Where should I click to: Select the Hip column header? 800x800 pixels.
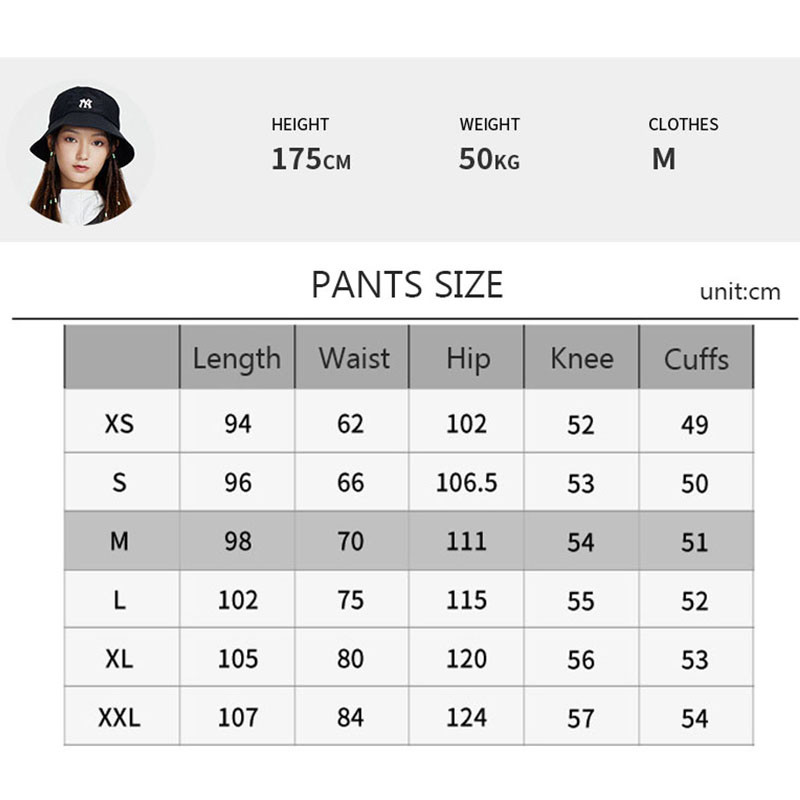point(467,358)
